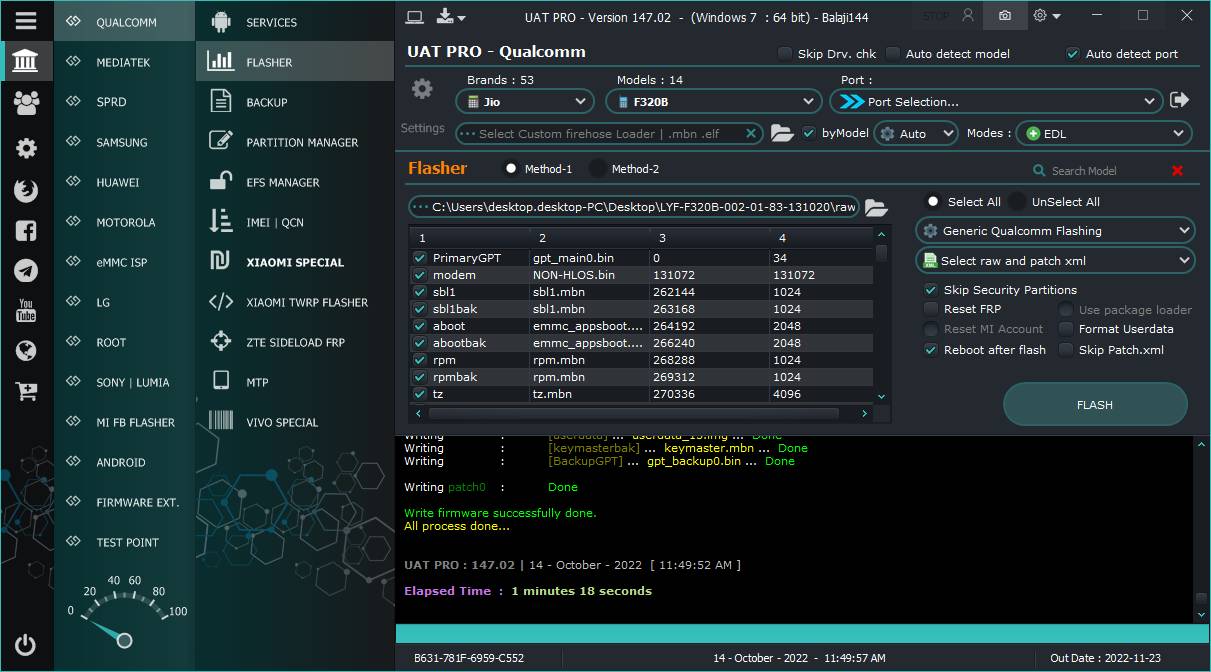Disable Auto detect port checkbox

(1073, 54)
